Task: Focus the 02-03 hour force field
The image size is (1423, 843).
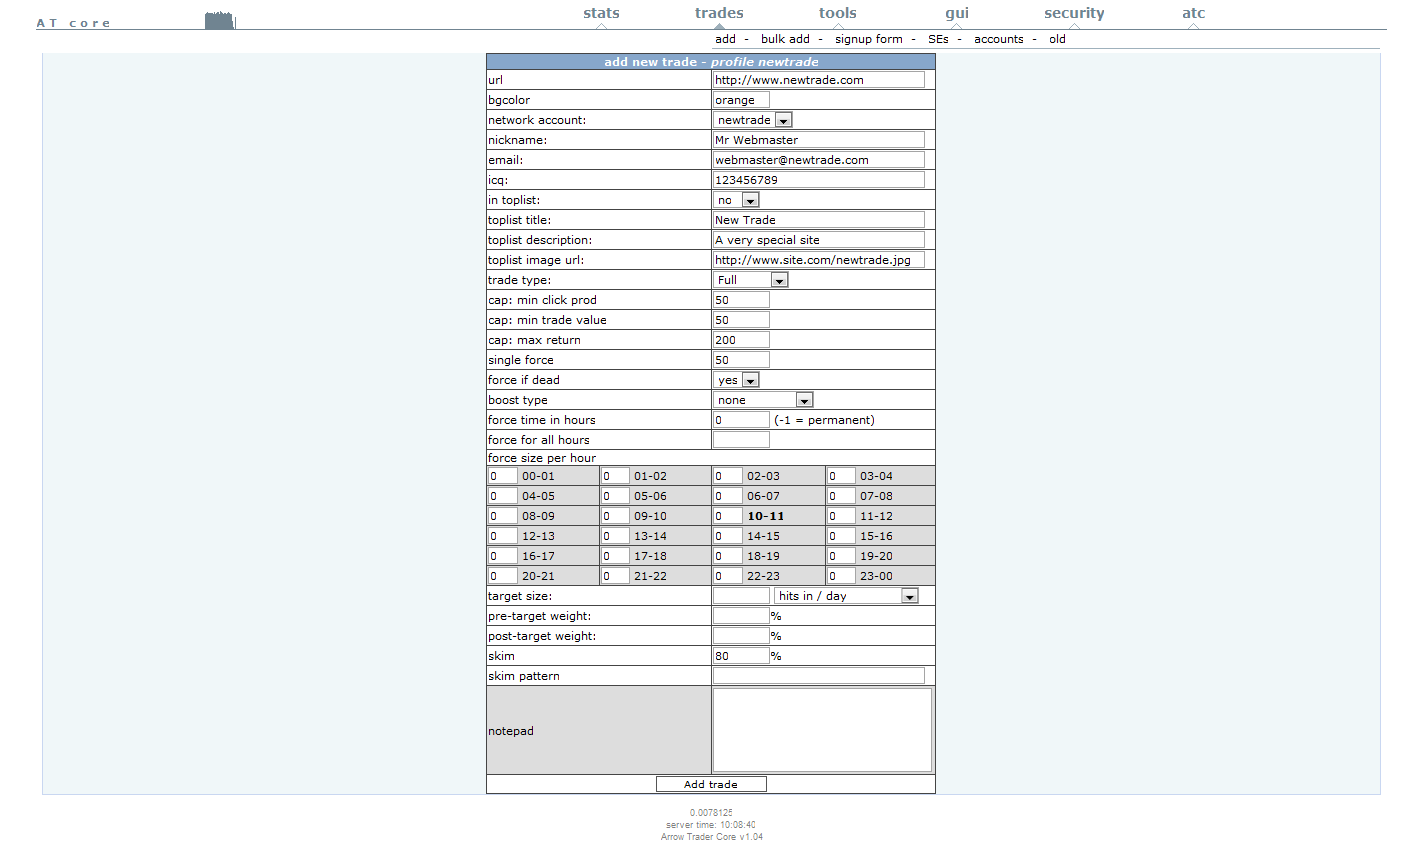Action: 728,476
